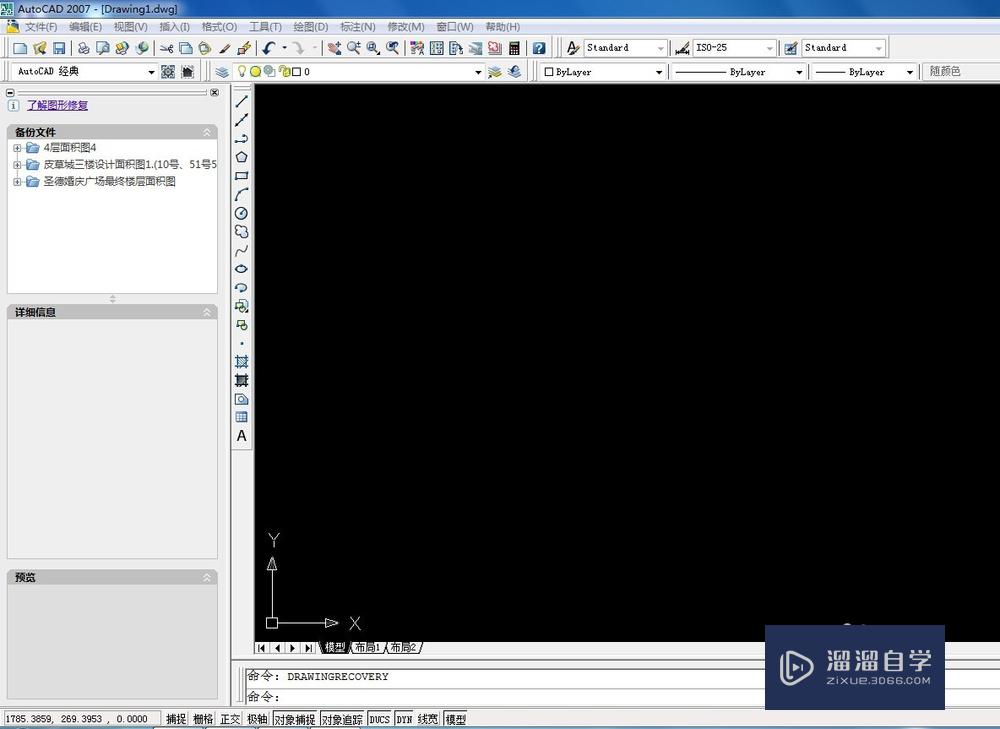This screenshot has width=1000, height=729.
Task: Open the QuickCalc calculator icon
Action: coord(514,48)
